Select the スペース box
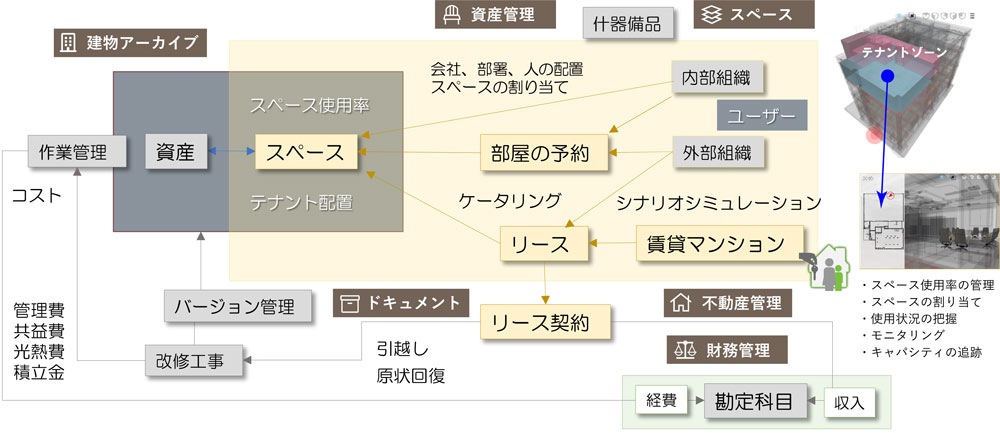 [306, 152]
